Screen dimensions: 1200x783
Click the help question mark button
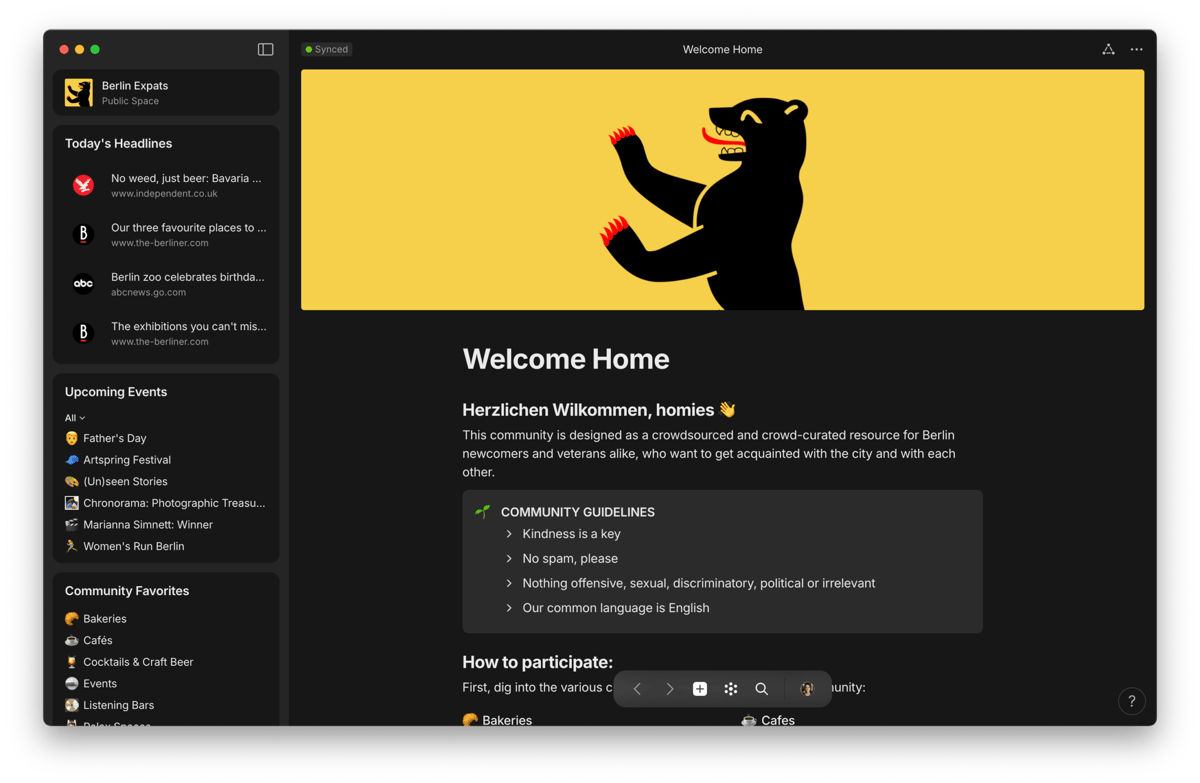[1131, 701]
